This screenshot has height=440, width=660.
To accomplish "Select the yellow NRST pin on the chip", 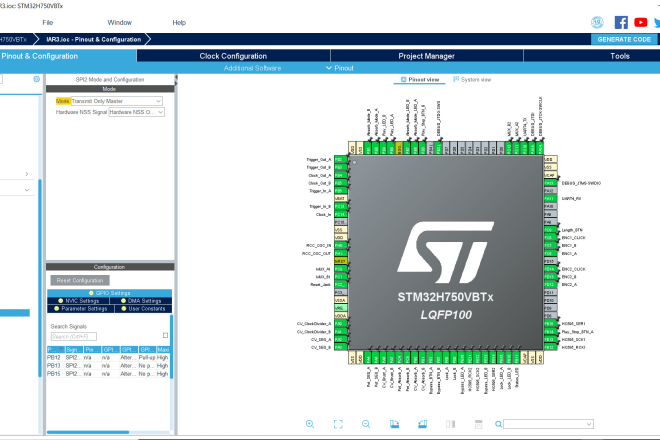I will click(x=341, y=261).
